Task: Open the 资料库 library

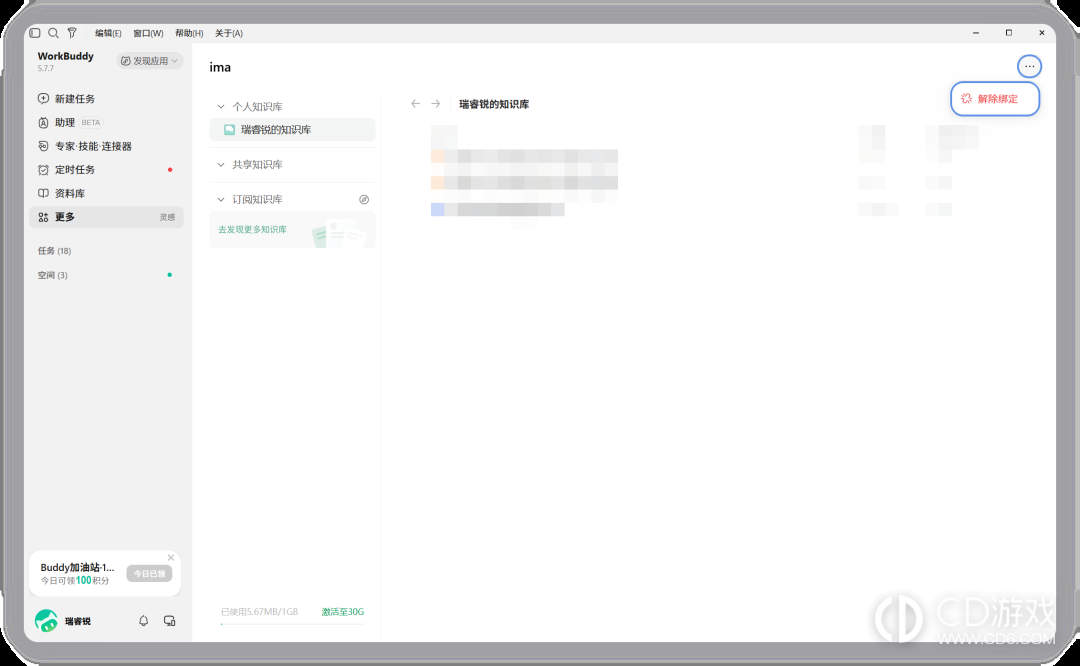Action: [x=107, y=194]
